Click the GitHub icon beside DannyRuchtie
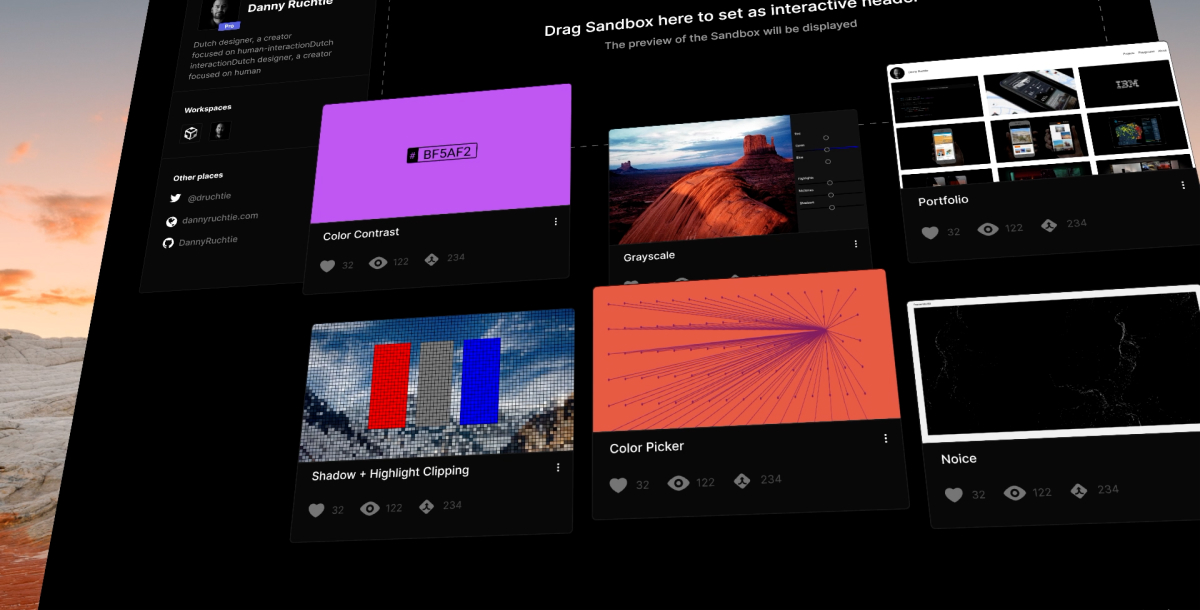 click(x=169, y=242)
